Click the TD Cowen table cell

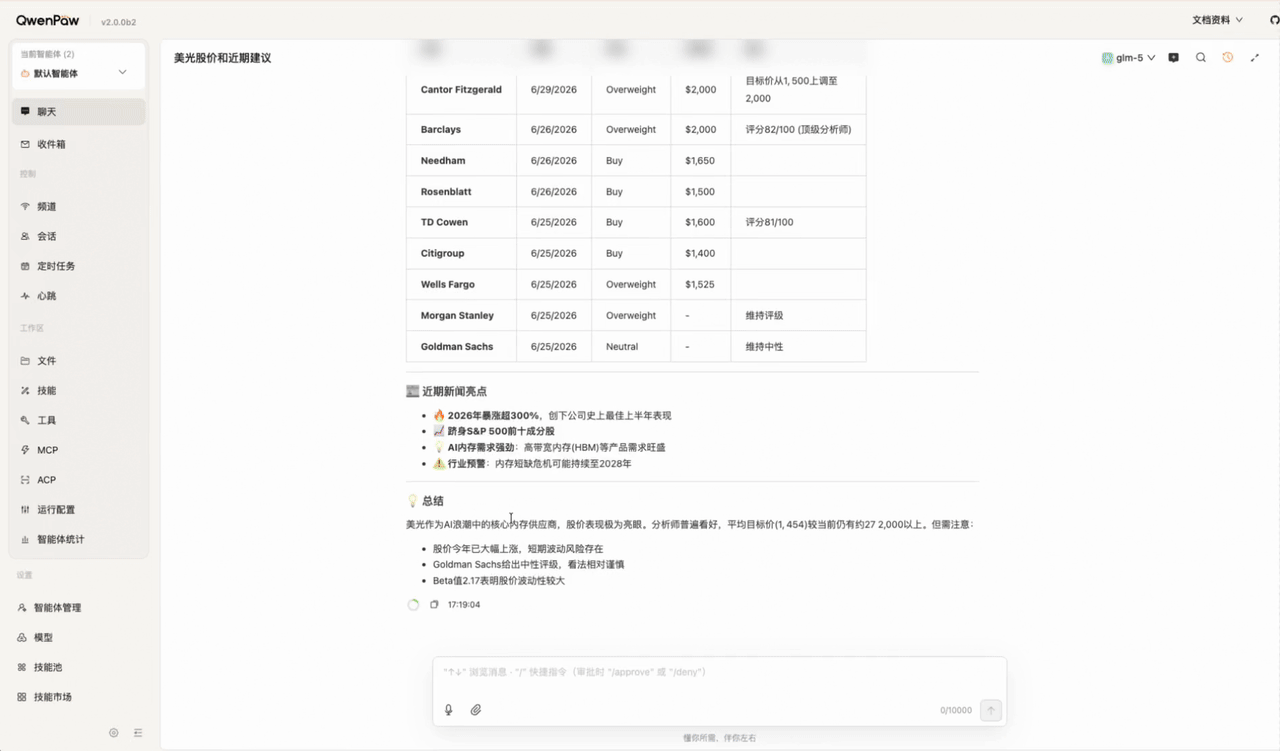pyautogui.click(x=462, y=223)
